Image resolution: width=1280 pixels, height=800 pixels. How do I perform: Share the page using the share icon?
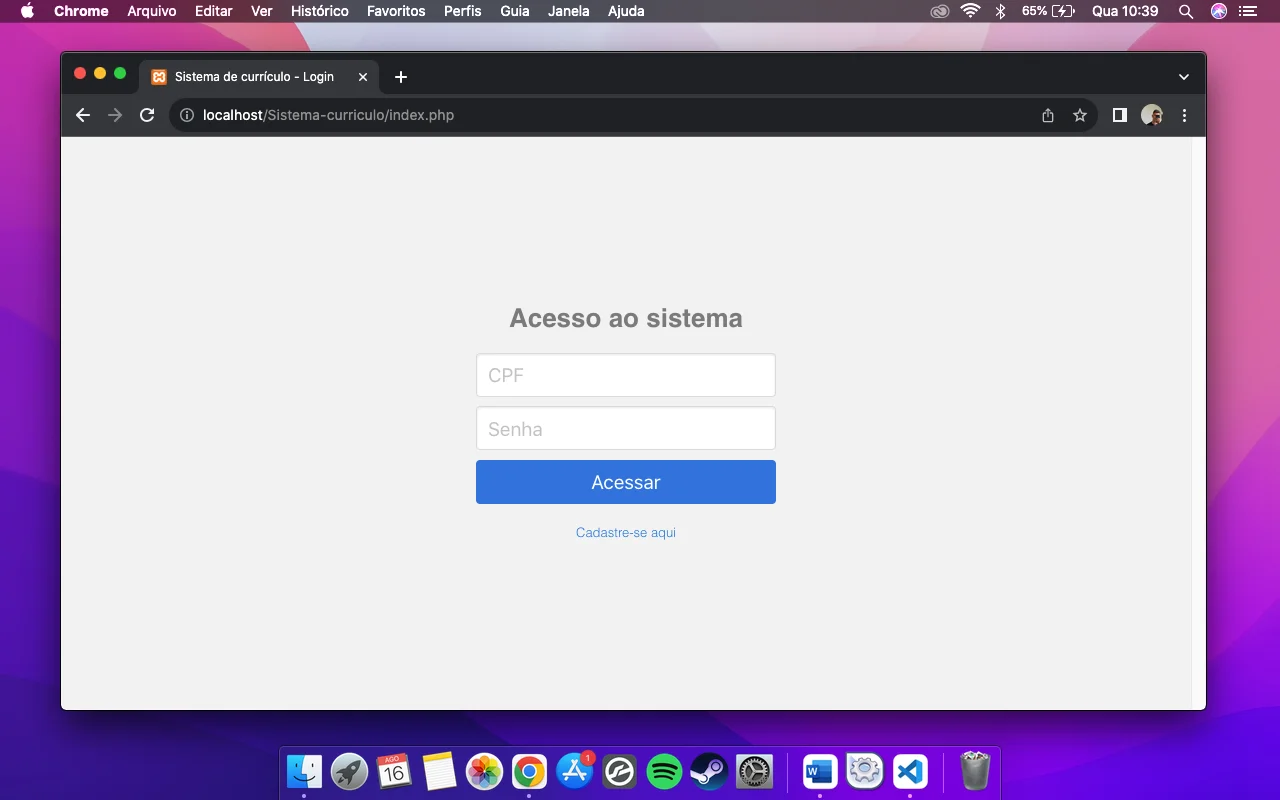click(x=1047, y=115)
